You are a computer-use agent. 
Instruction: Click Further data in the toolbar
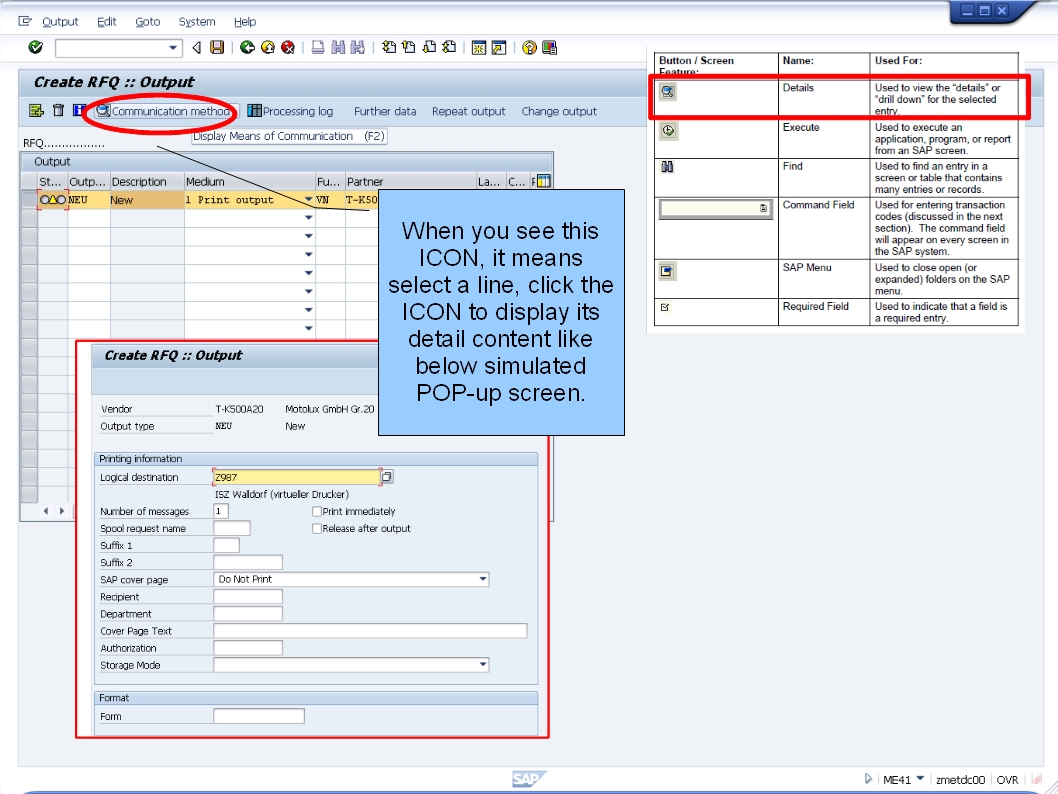(385, 111)
